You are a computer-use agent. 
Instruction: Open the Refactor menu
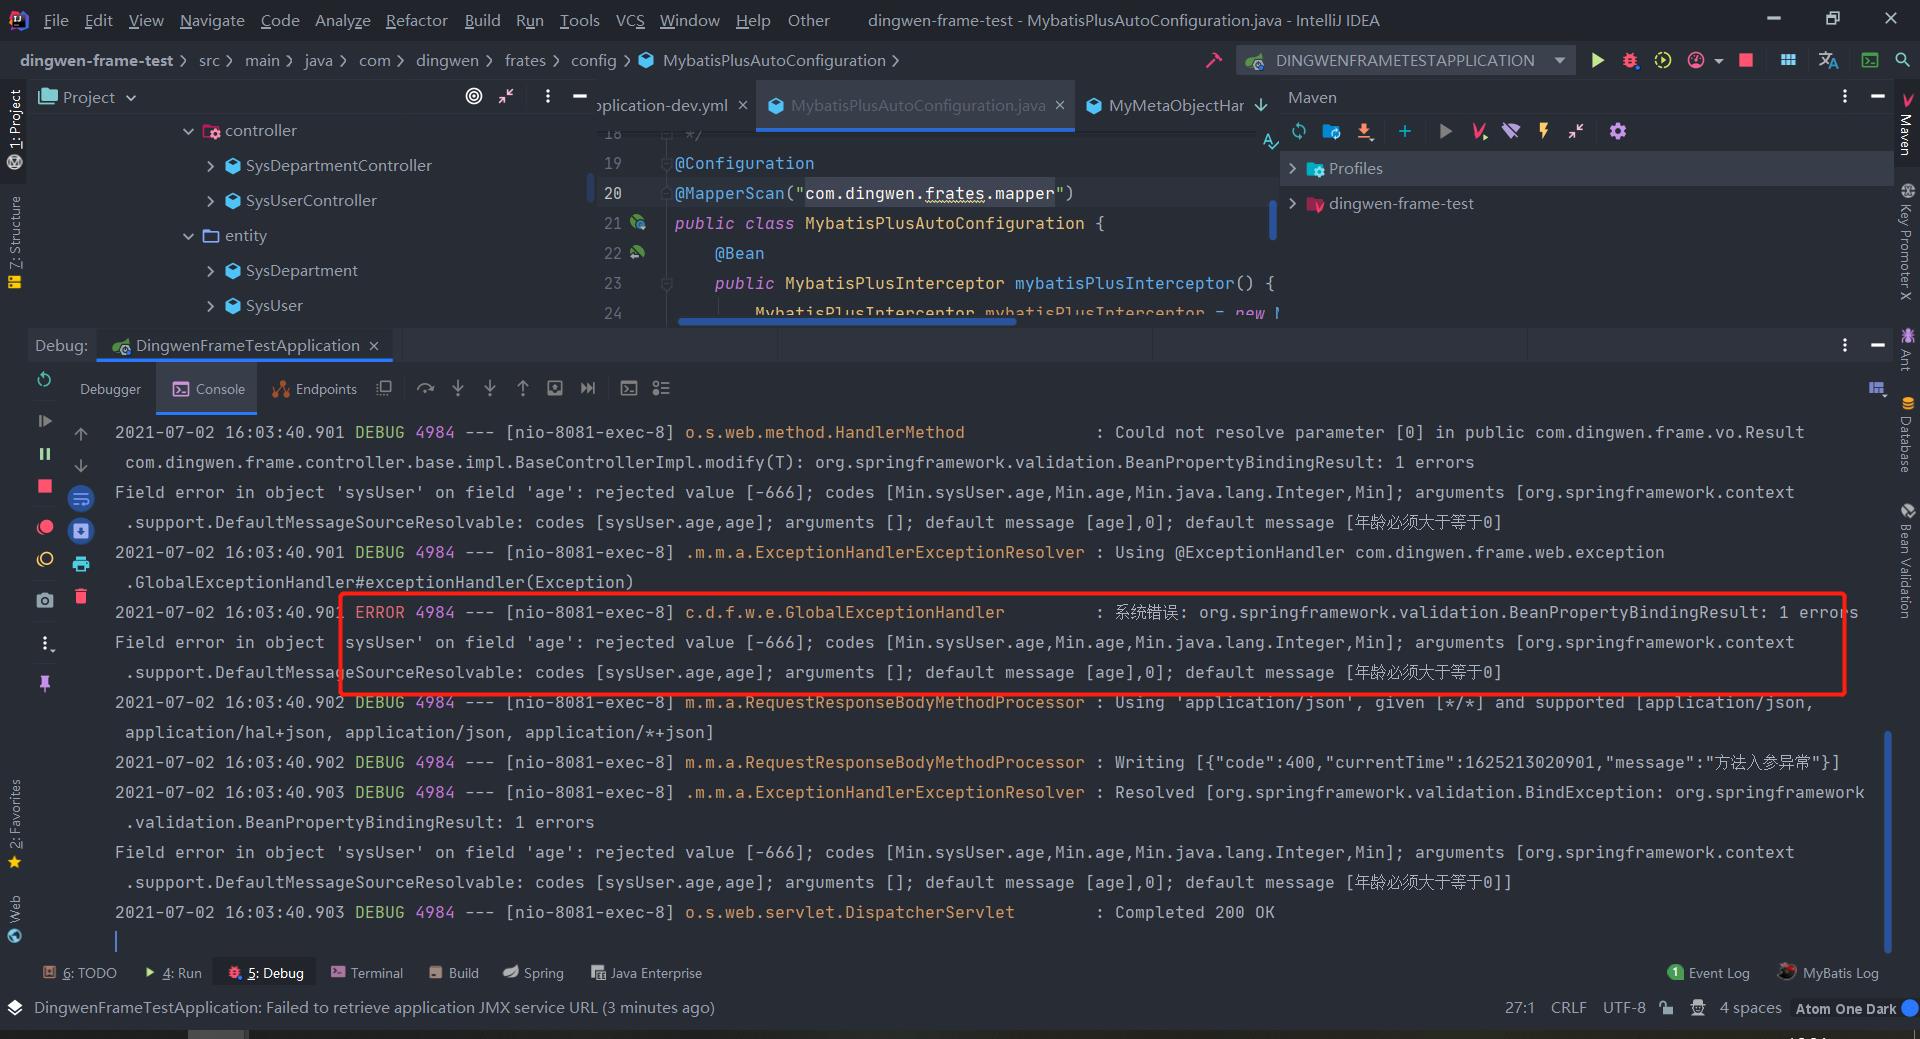coord(416,20)
